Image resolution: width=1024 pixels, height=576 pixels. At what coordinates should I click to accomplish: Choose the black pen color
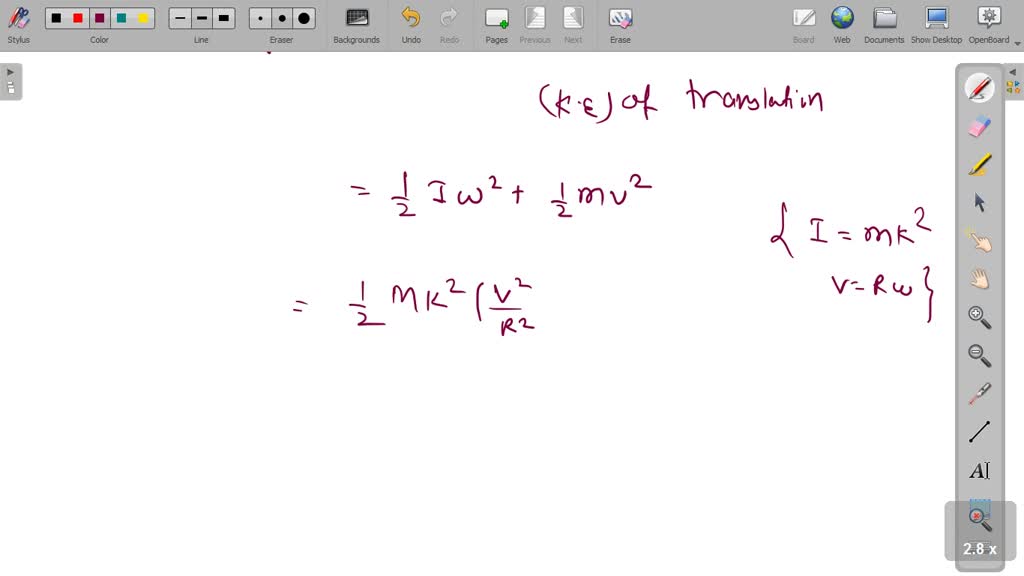tap(56, 18)
